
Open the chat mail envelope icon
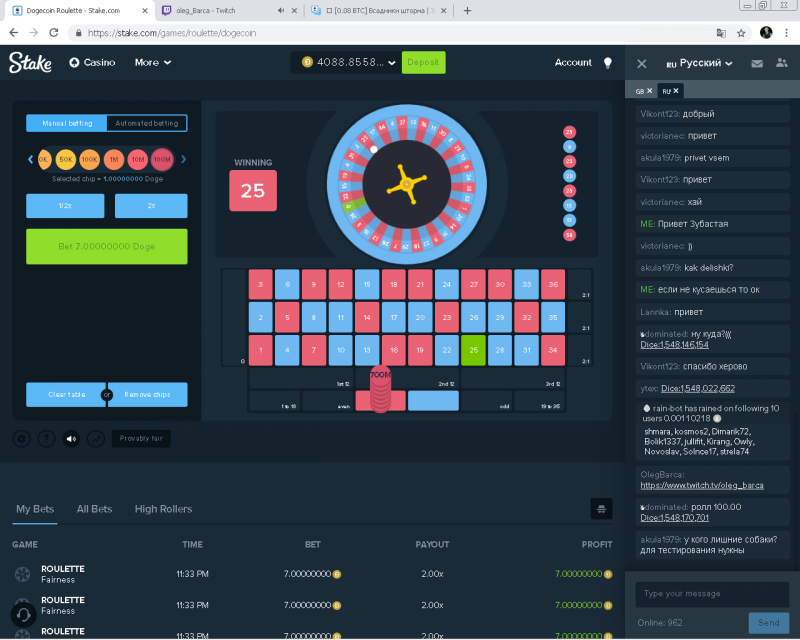pos(757,63)
